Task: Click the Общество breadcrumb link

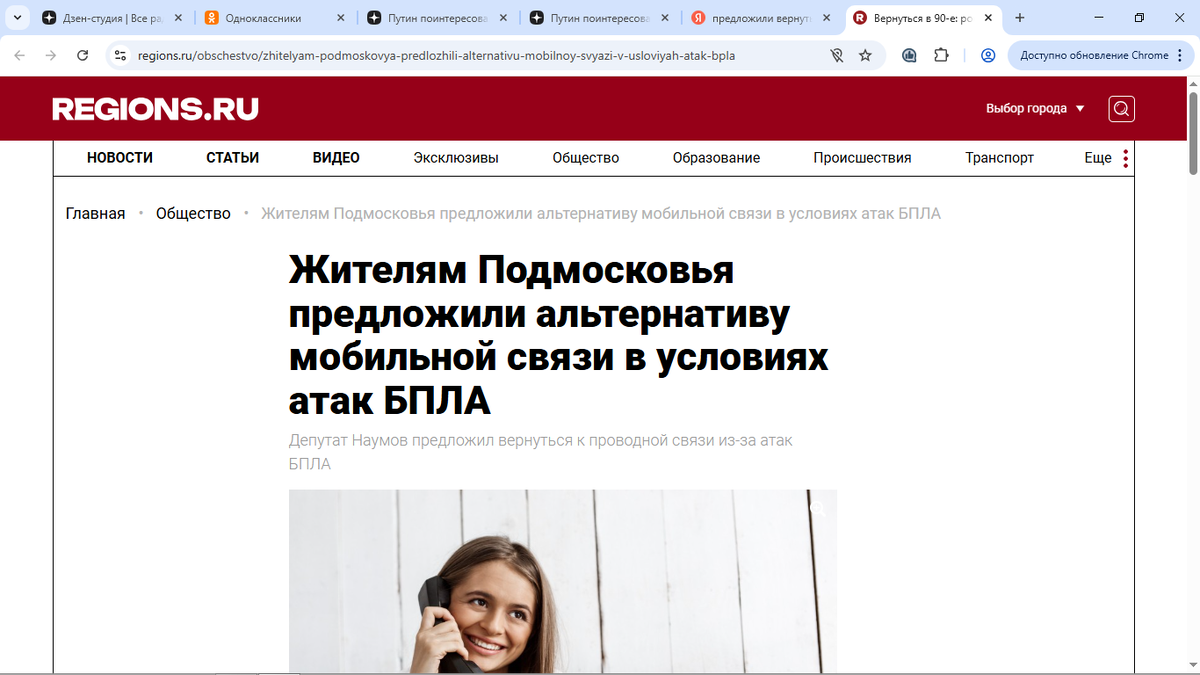Action: [x=193, y=213]
